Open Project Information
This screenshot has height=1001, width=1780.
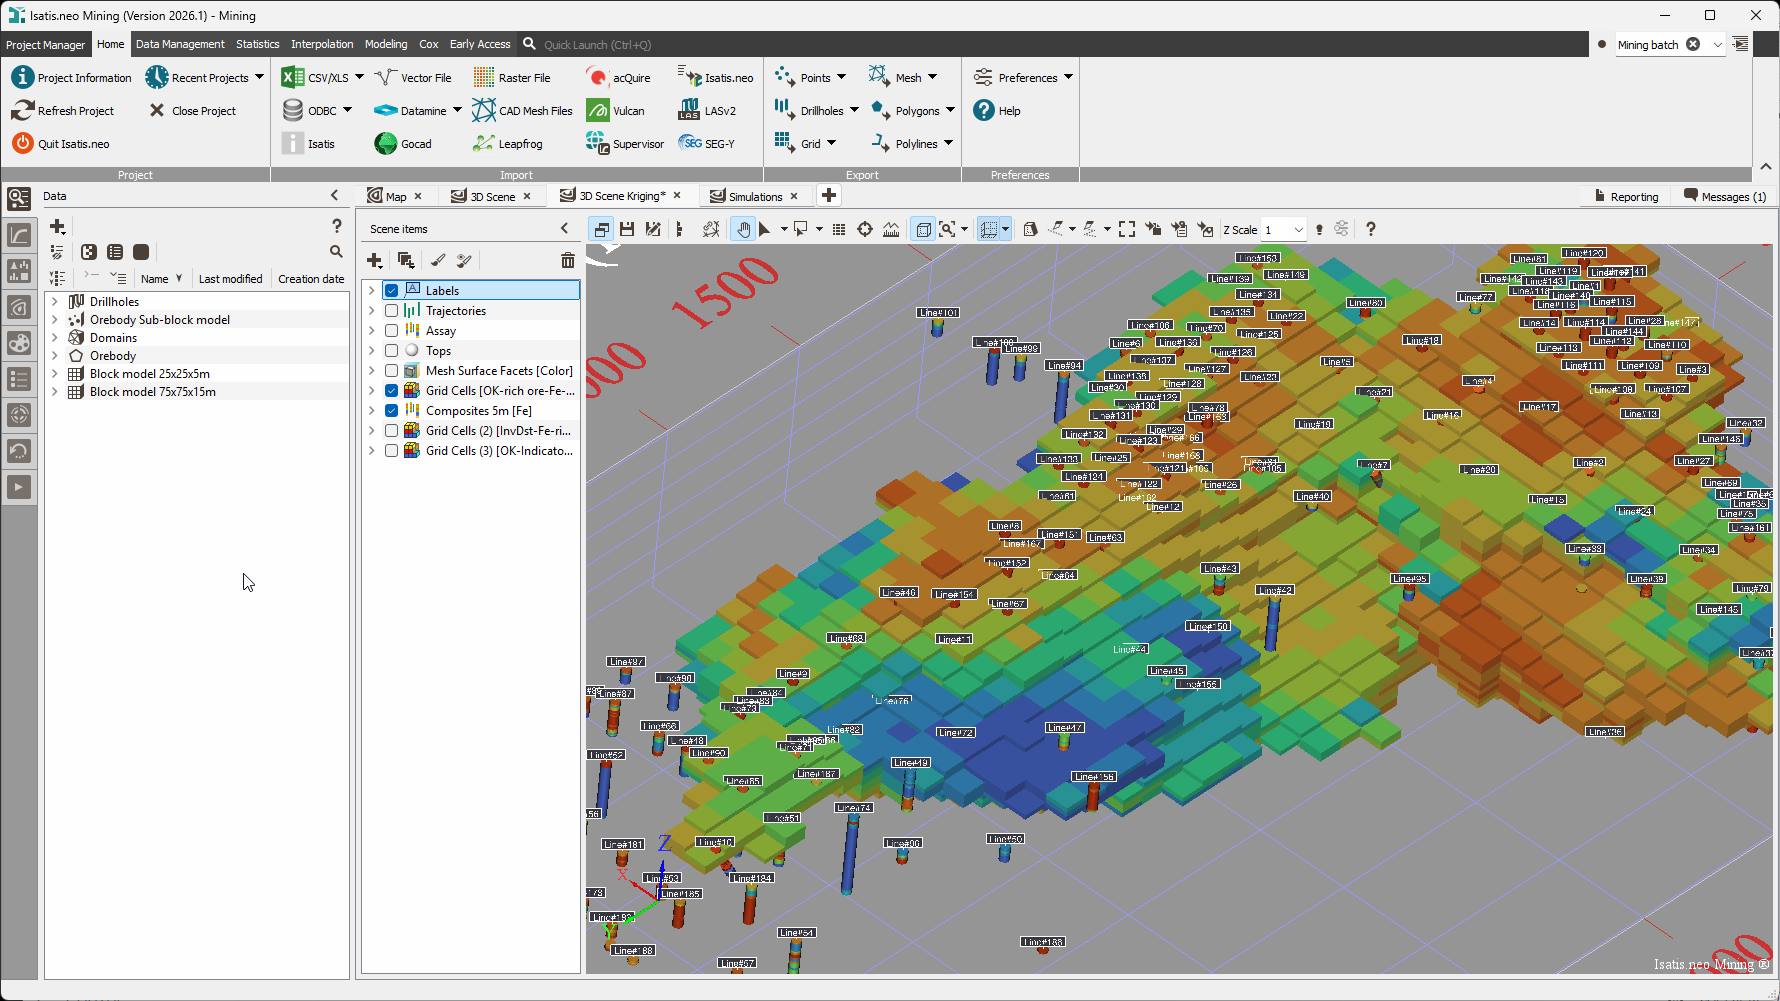(71, 78)
